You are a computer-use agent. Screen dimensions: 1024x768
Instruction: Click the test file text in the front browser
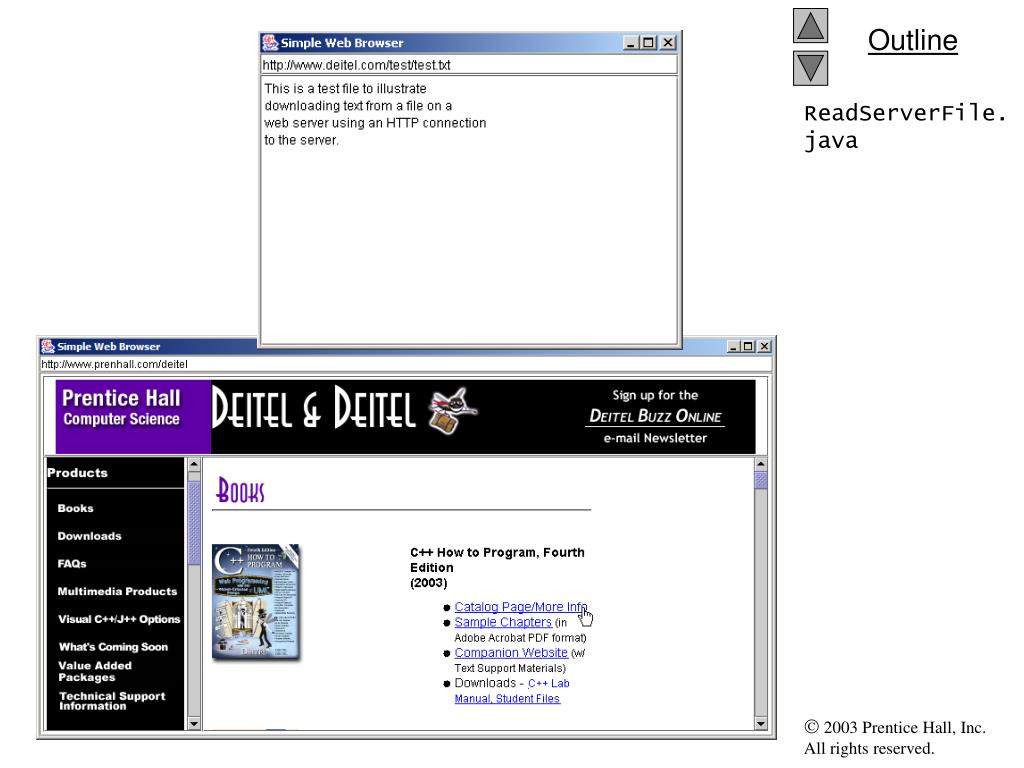[375, 114]
